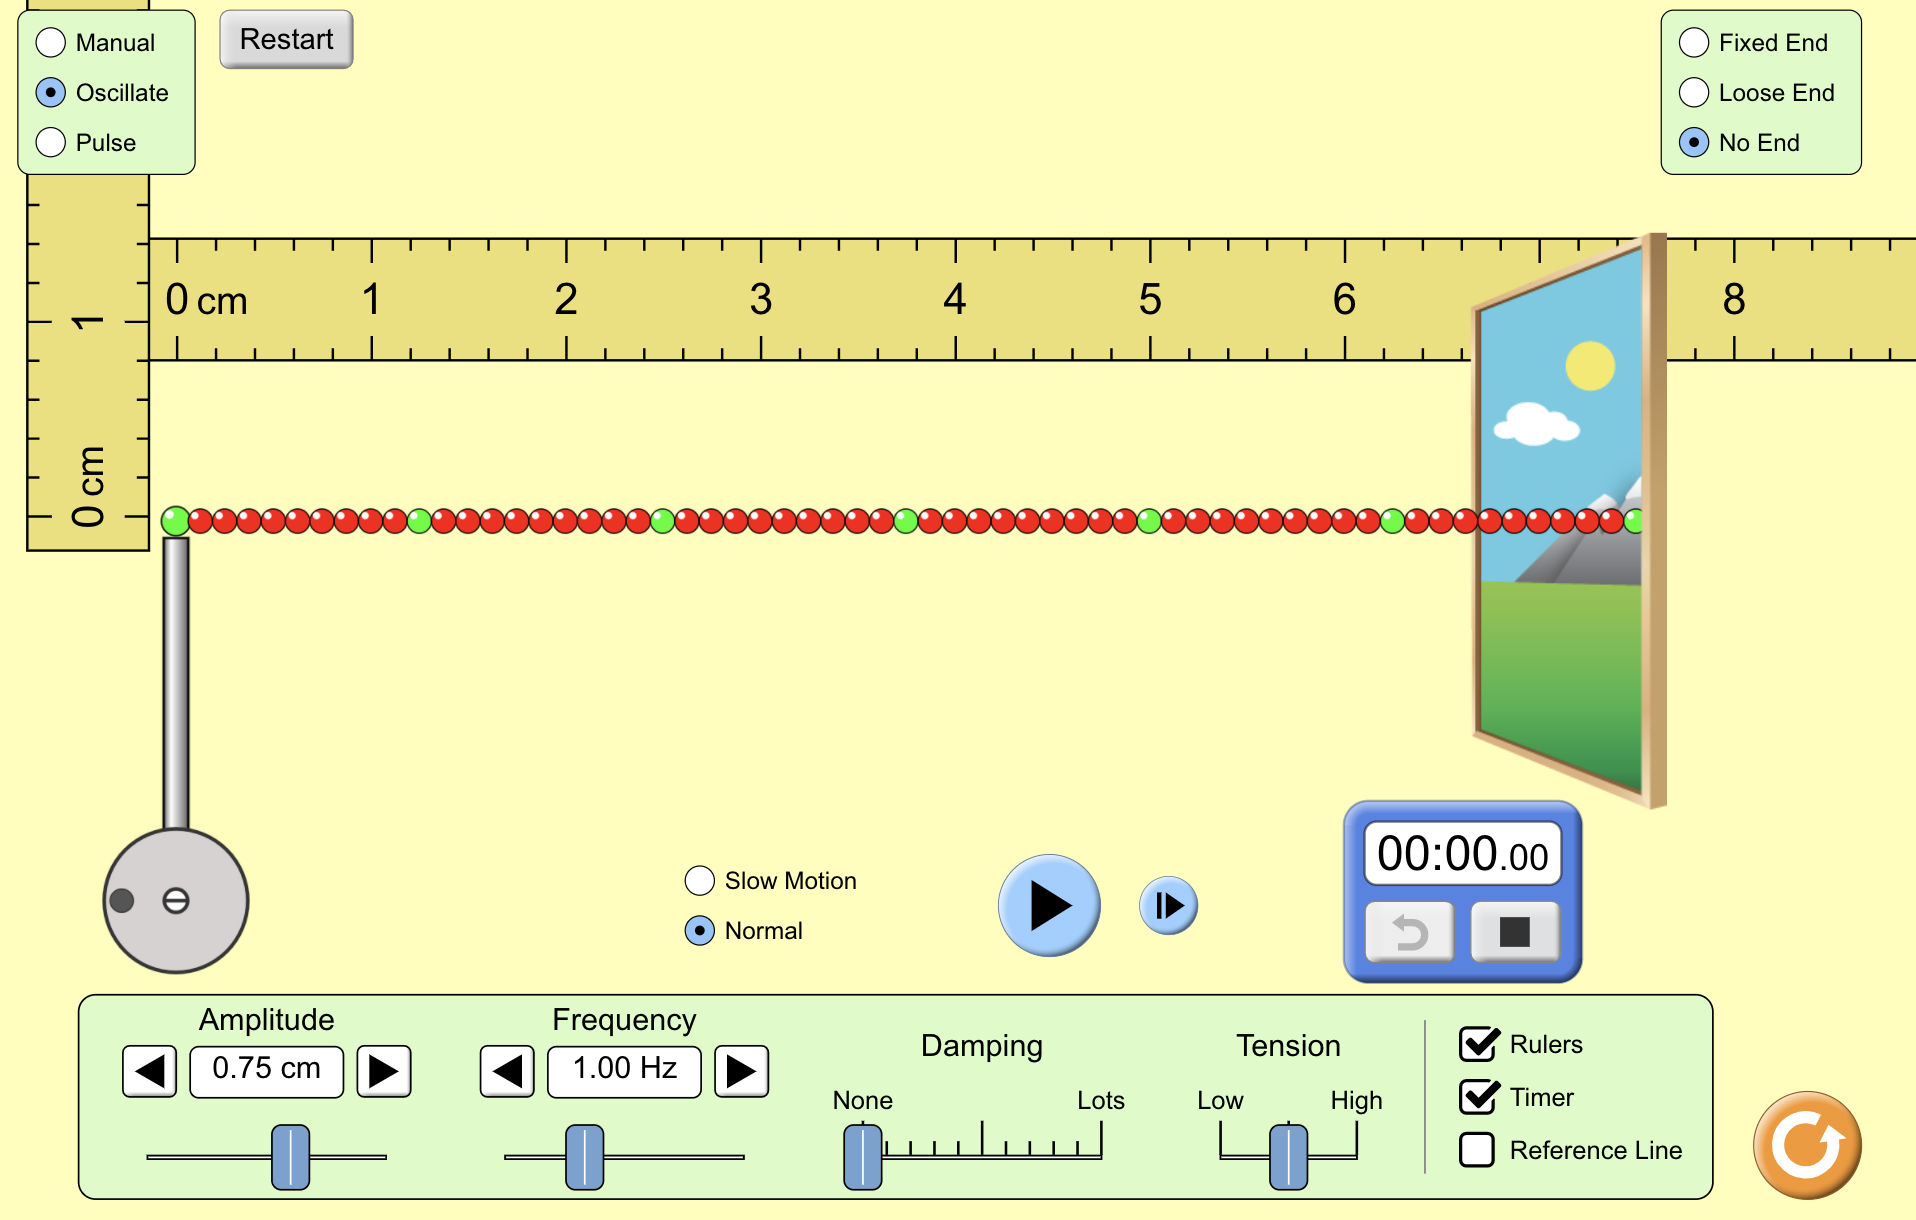Decrease frequency with the left arrow
1916x1220 pixels.
coord(507,1072)
